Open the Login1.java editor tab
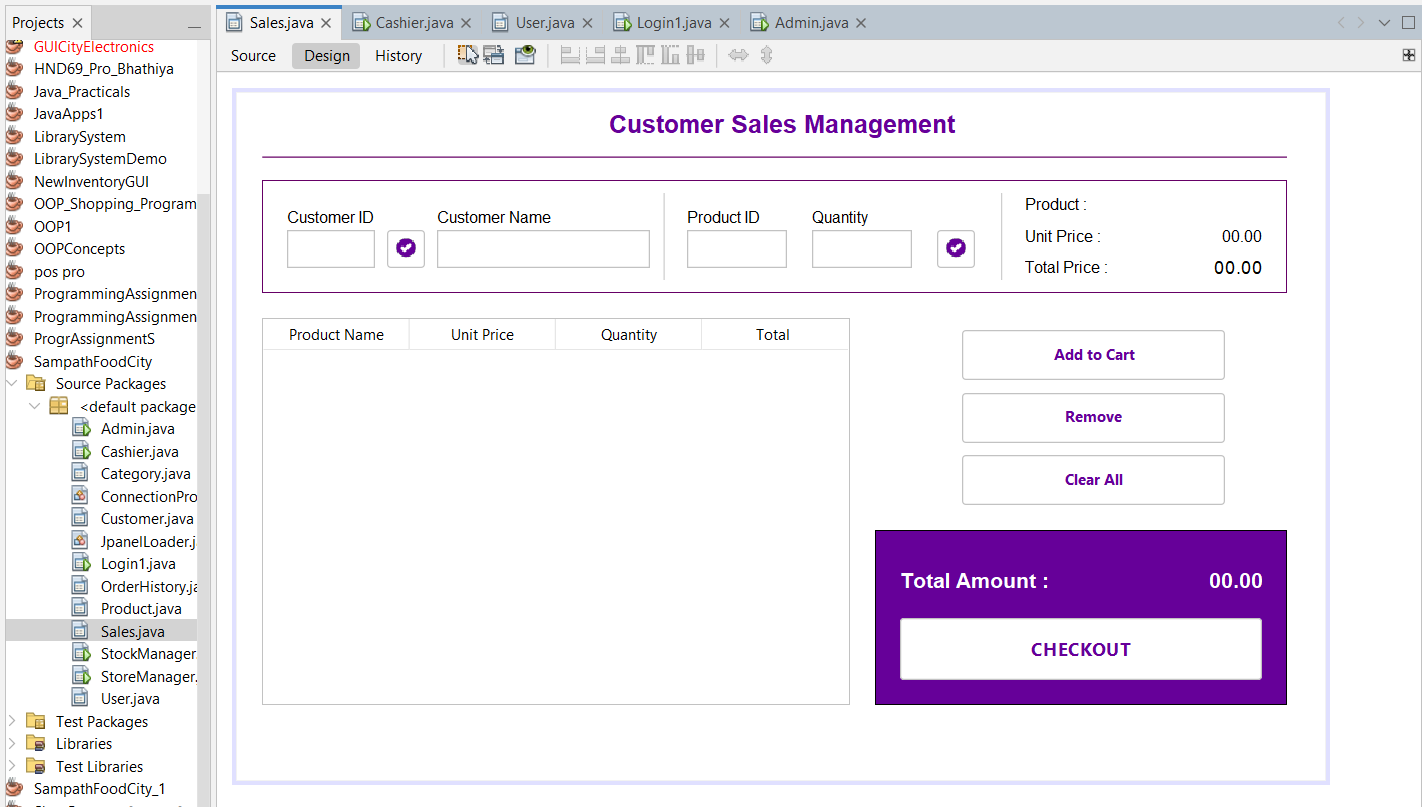This screenshot has height=807, width=1422. [x=676, y=23]
